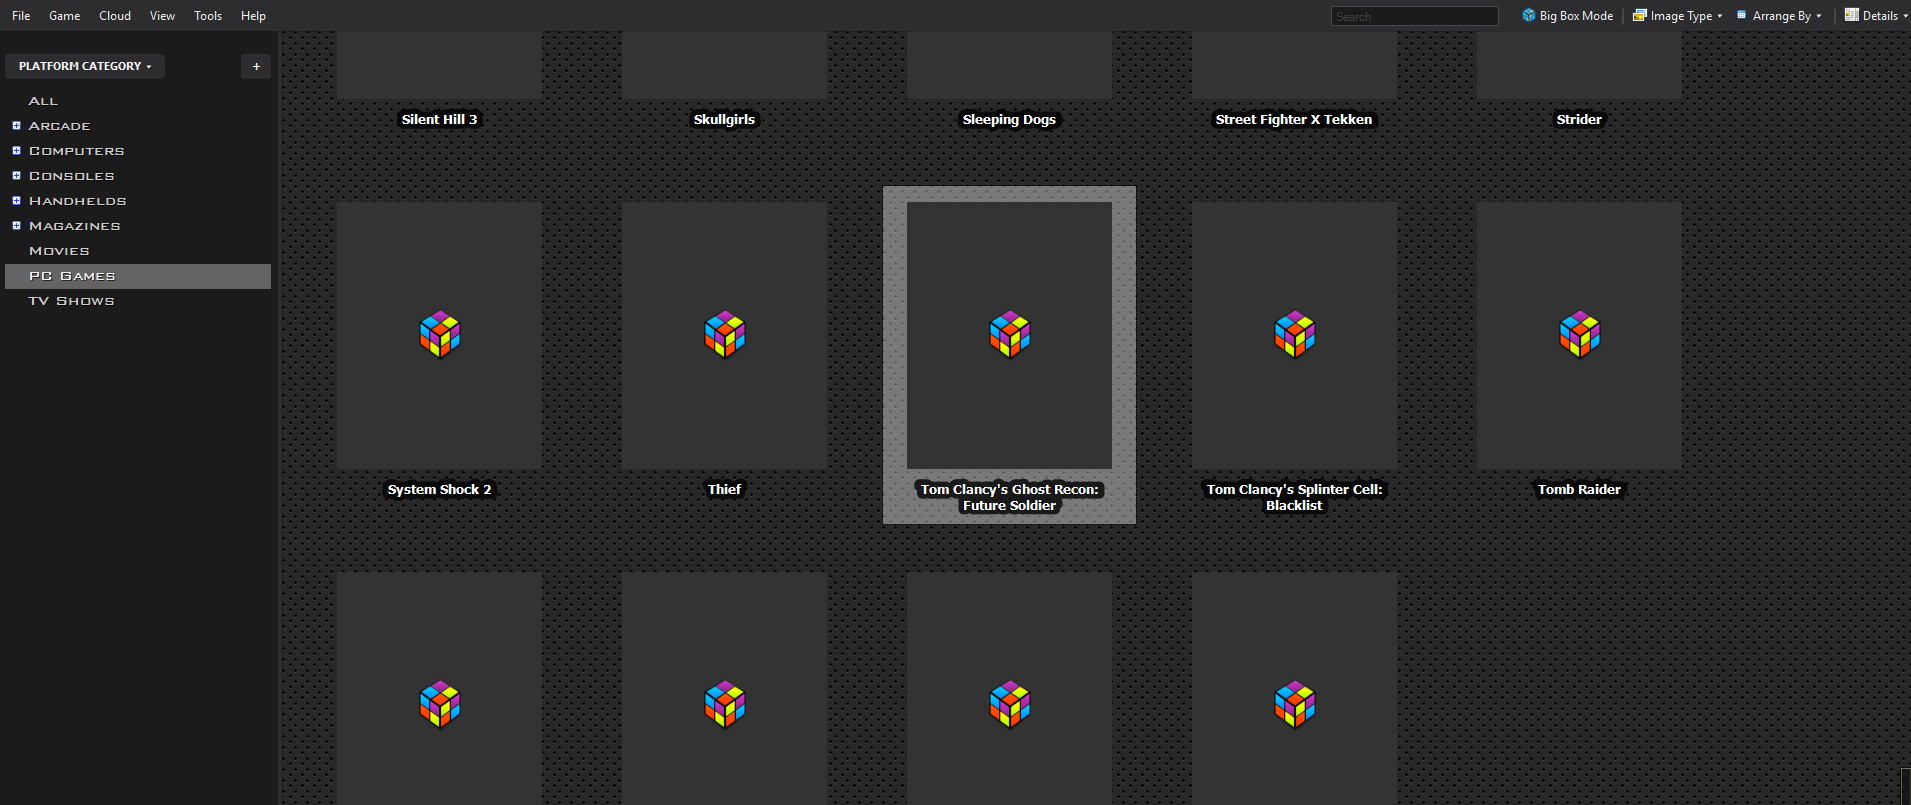Viewport: 1911px width, 805px height.
Task: Select the Skullgirls game title
Action: (x=725, y=119)
